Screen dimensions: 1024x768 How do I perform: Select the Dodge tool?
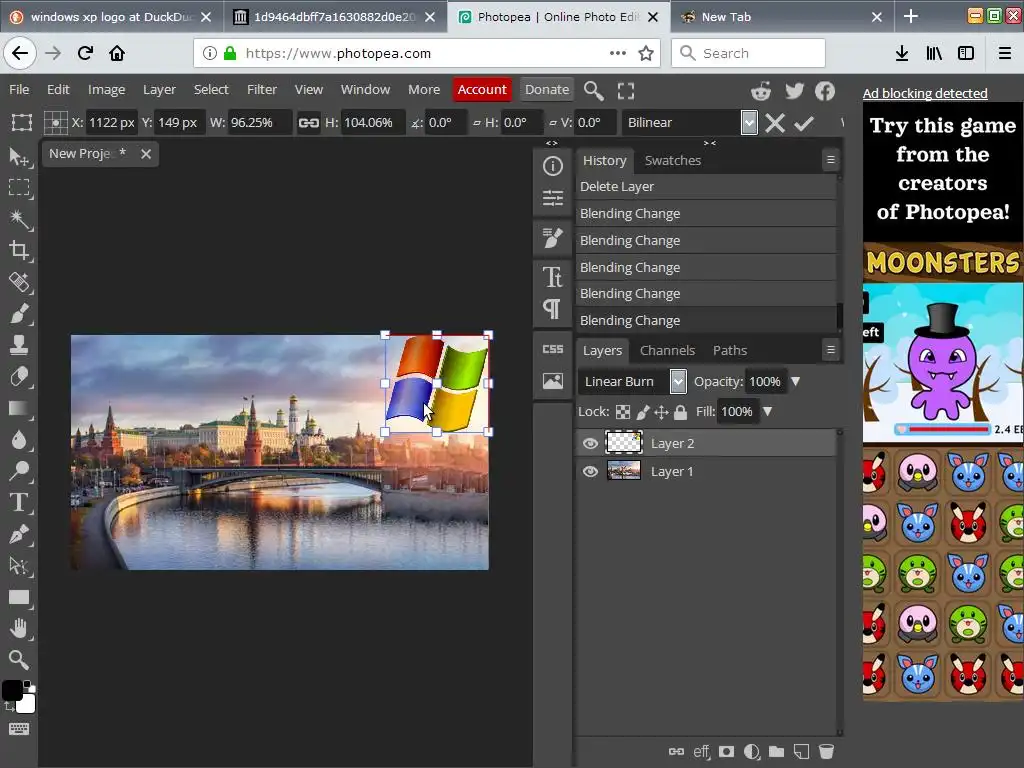[x=19, y=470]
